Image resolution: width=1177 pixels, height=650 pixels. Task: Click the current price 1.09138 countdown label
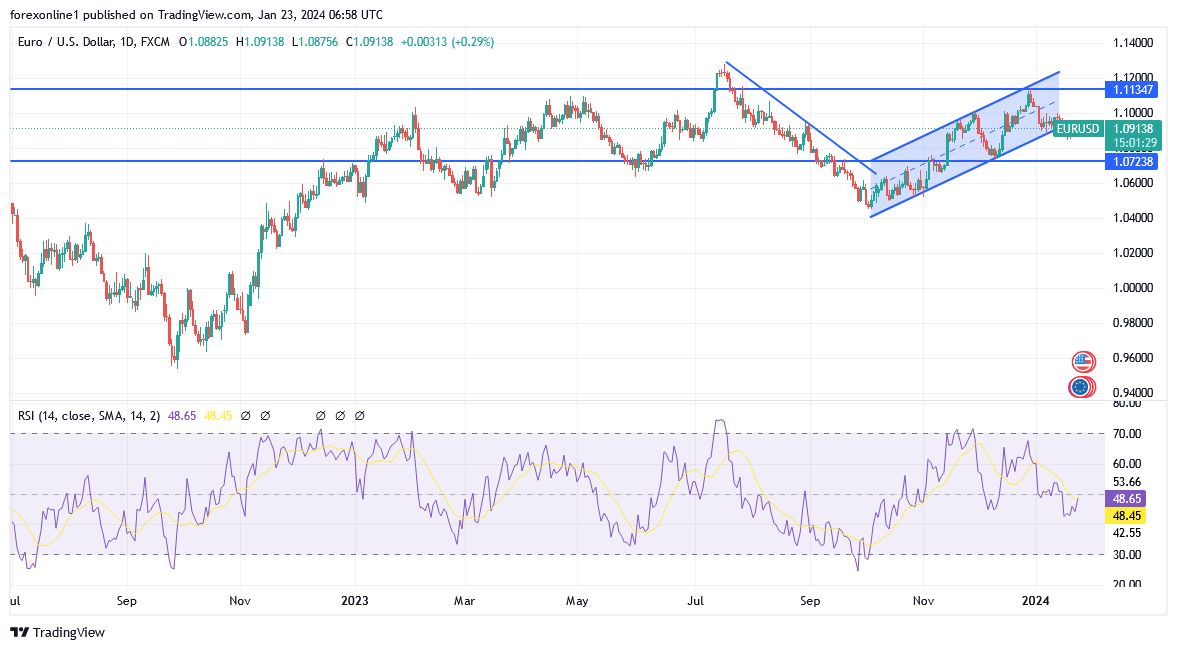coord(1133,135)
